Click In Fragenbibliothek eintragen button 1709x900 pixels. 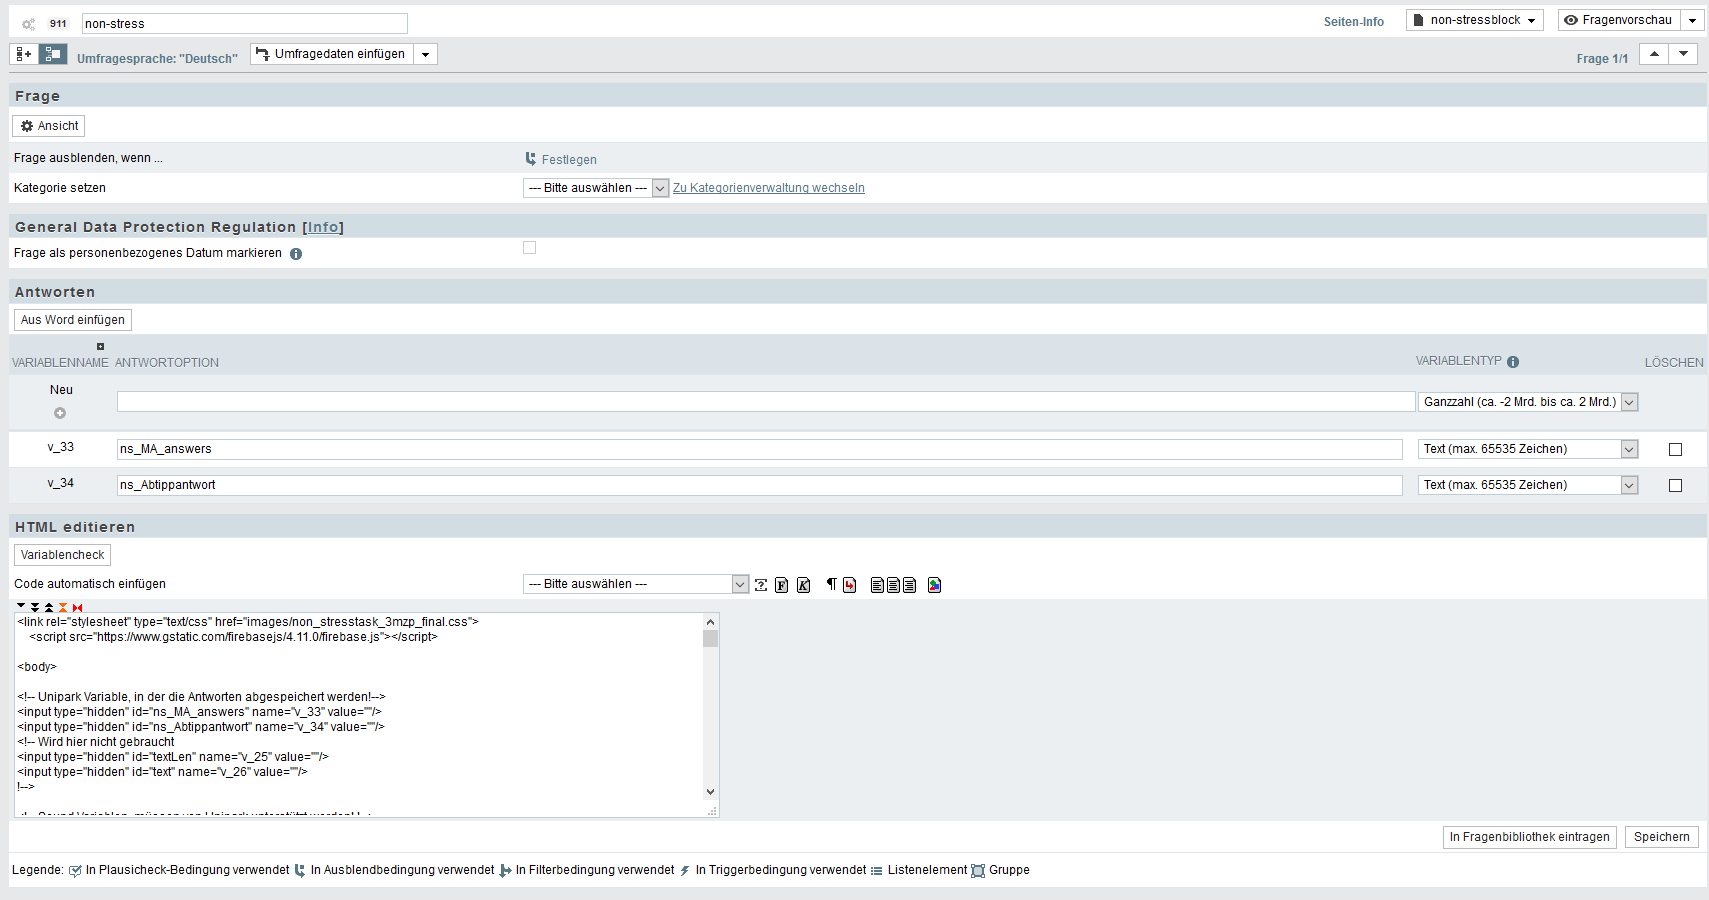(1530, 837)
